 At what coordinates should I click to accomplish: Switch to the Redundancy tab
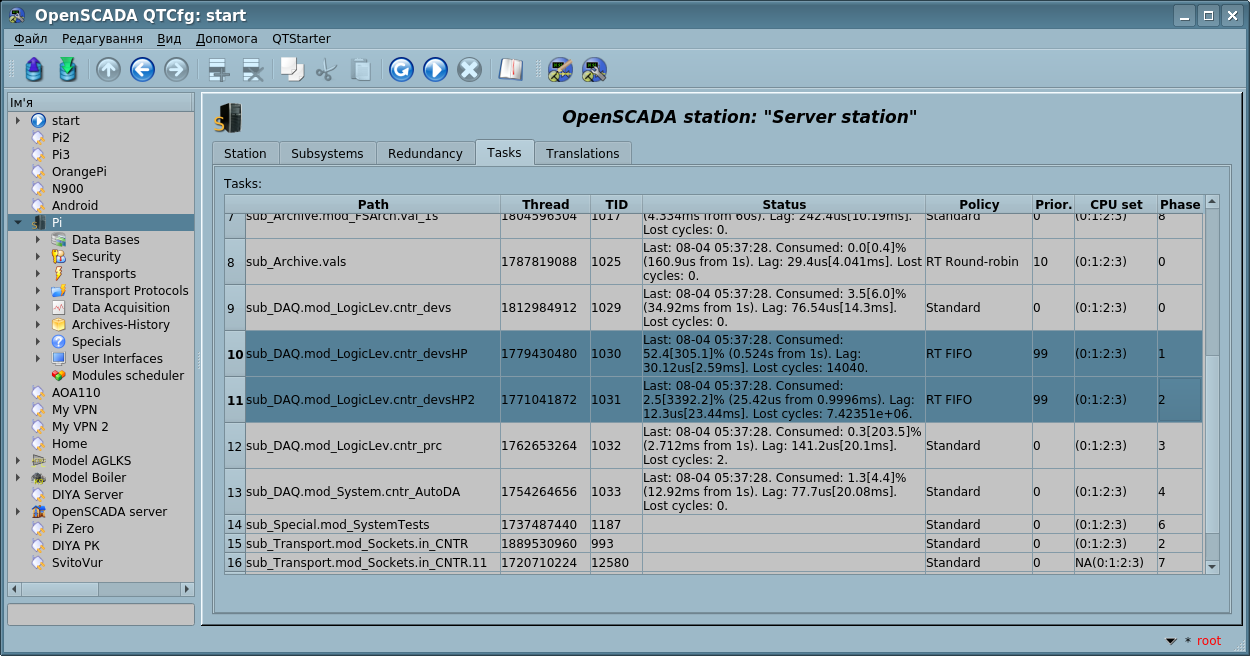(x=425, y=153)
